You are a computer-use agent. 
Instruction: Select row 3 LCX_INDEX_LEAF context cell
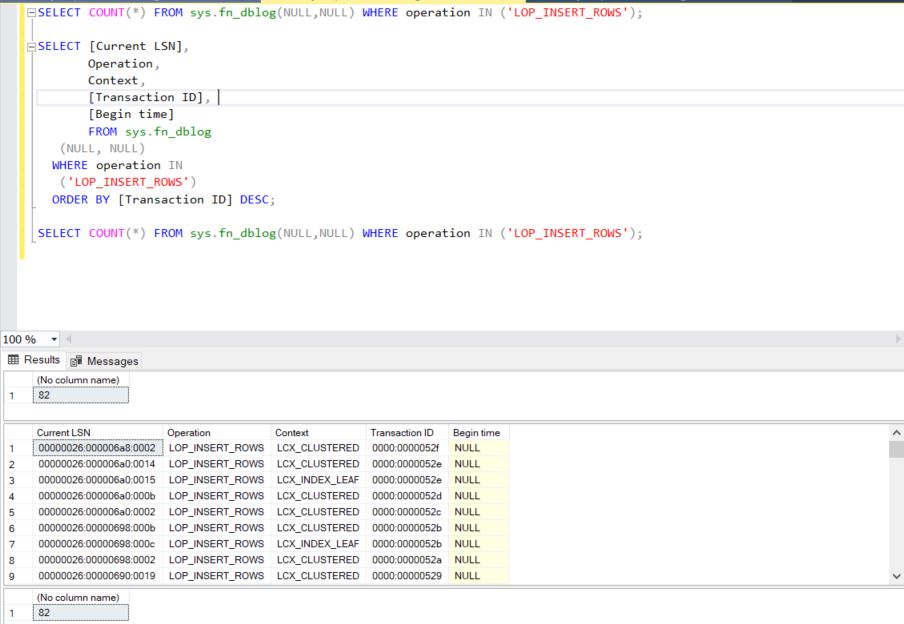pos(319,480)
